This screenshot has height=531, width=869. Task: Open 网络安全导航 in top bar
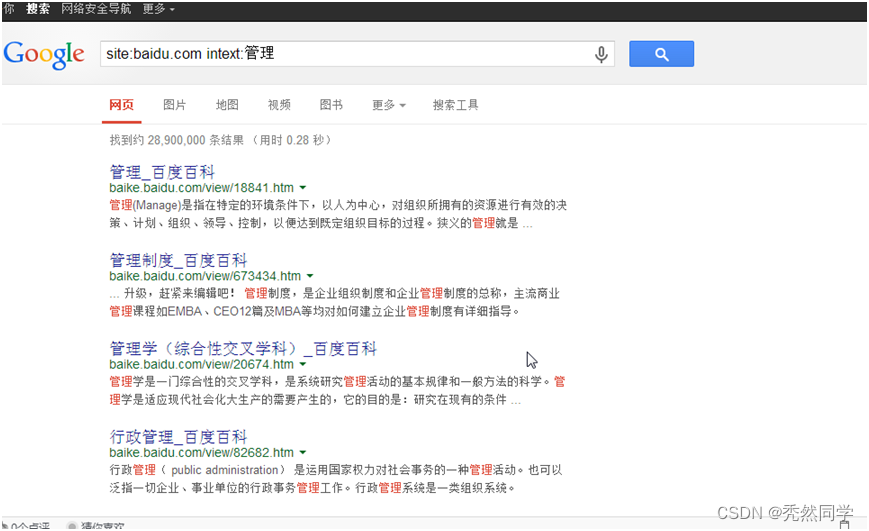96,9
